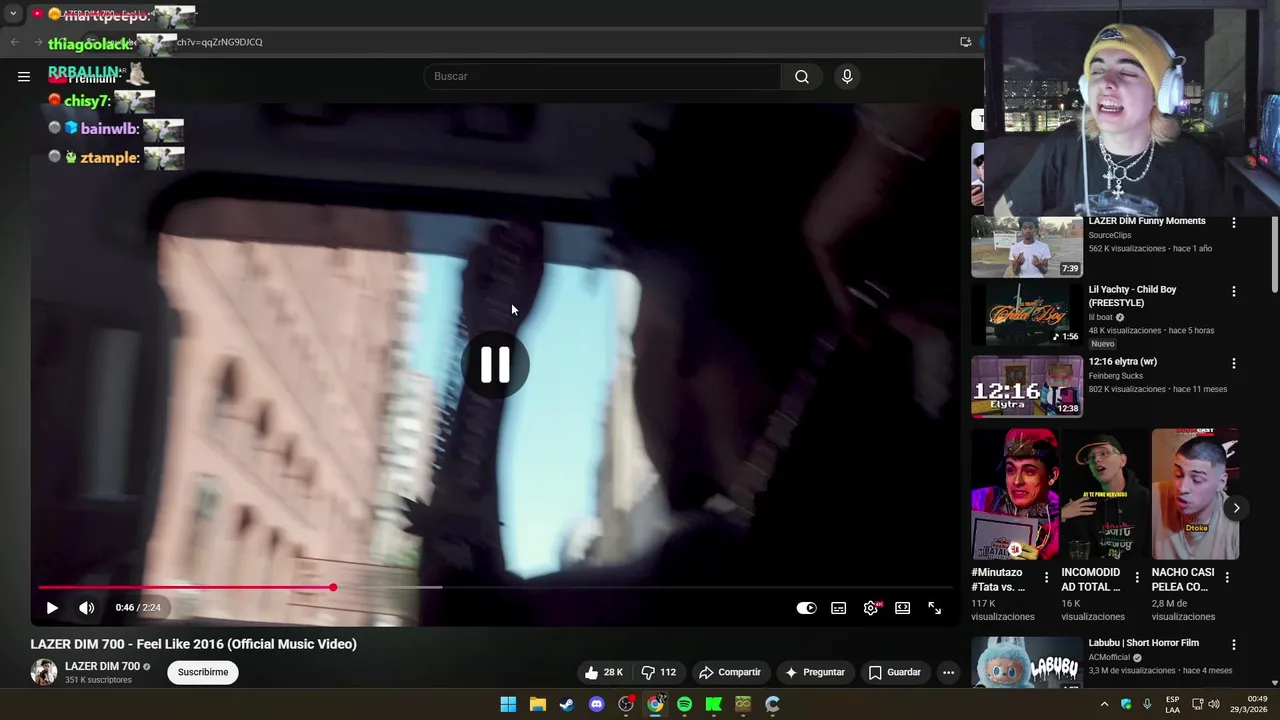1280x720 pixels.
Task: Open the Kick app from the taskbar
Action: tap(714, 704)
